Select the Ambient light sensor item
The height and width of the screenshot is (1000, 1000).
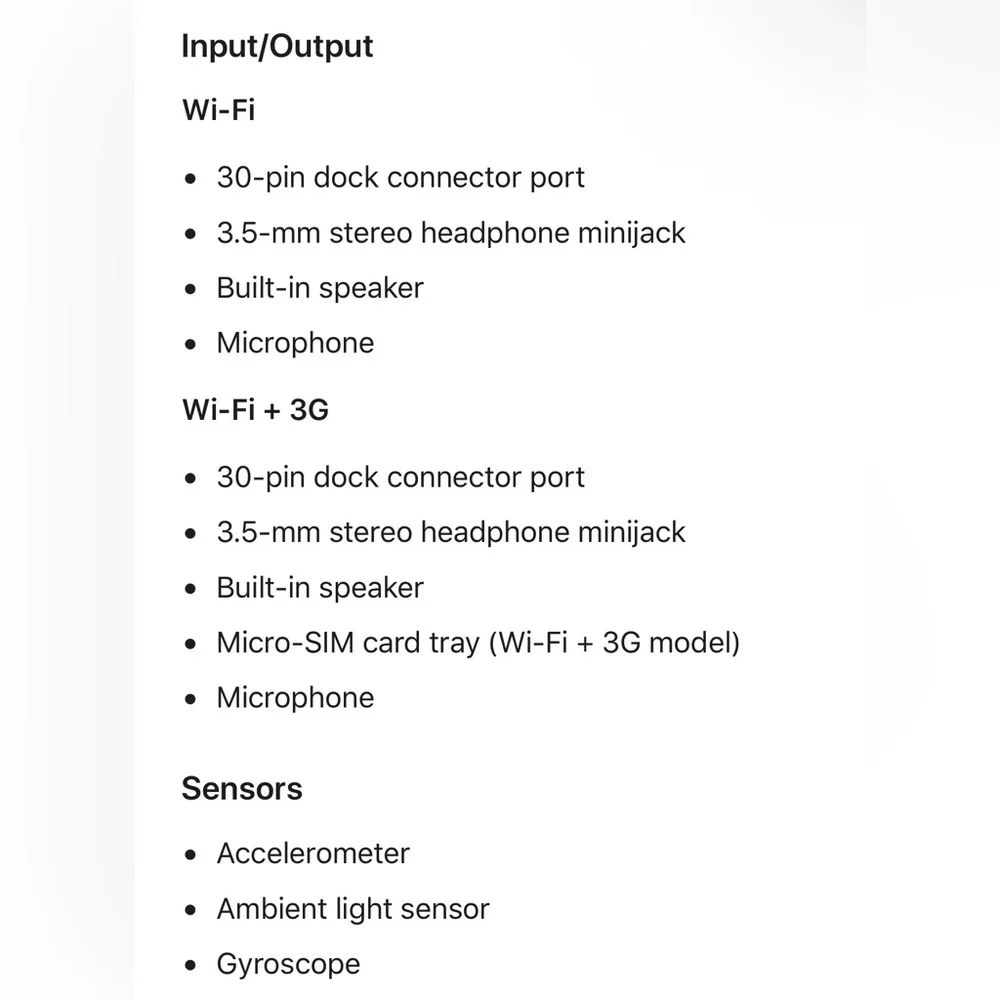click(353, 909)
